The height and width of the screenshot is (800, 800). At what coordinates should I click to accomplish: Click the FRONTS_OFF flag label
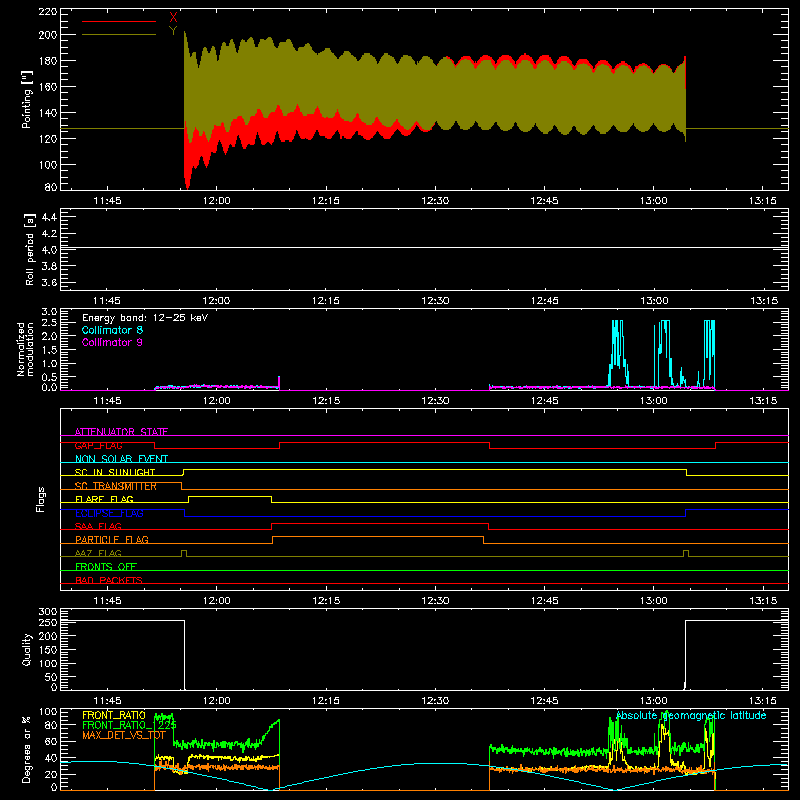coord(106,566)
